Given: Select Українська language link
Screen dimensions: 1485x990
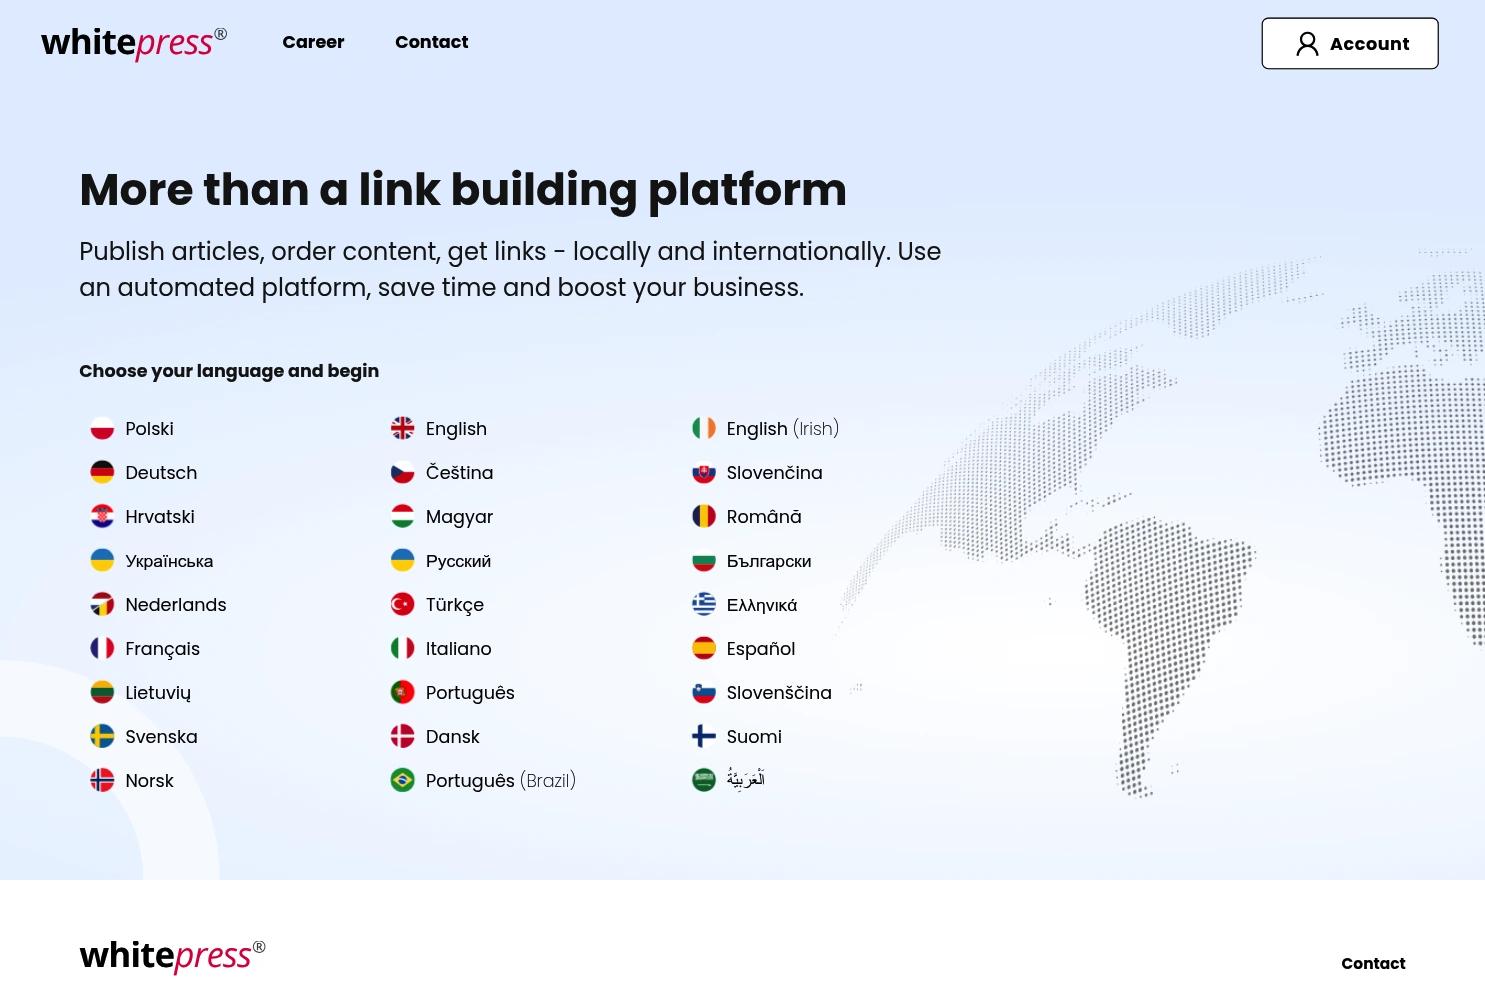Looking at the screenshot, I should tap(169, 561).
